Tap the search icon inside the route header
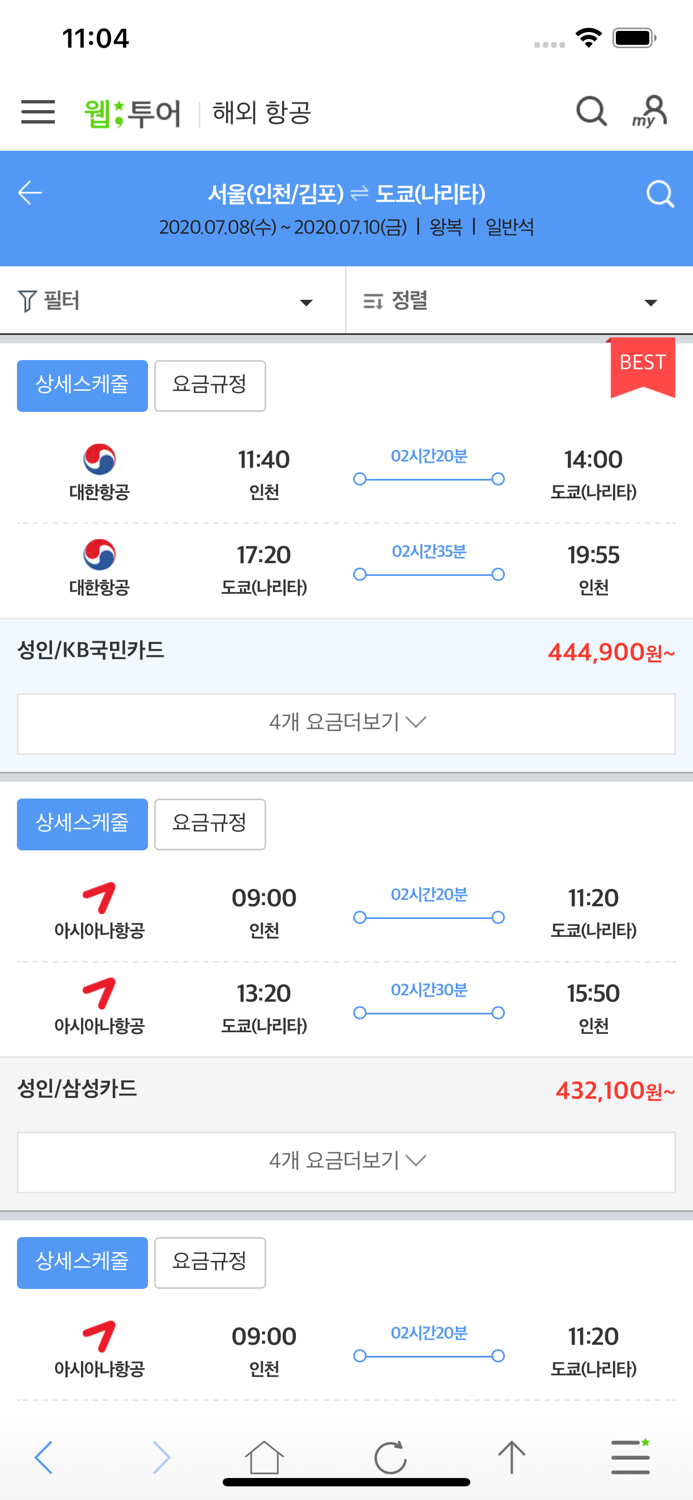The height and width of the screenshot is (1500, 693). (660, 194)
